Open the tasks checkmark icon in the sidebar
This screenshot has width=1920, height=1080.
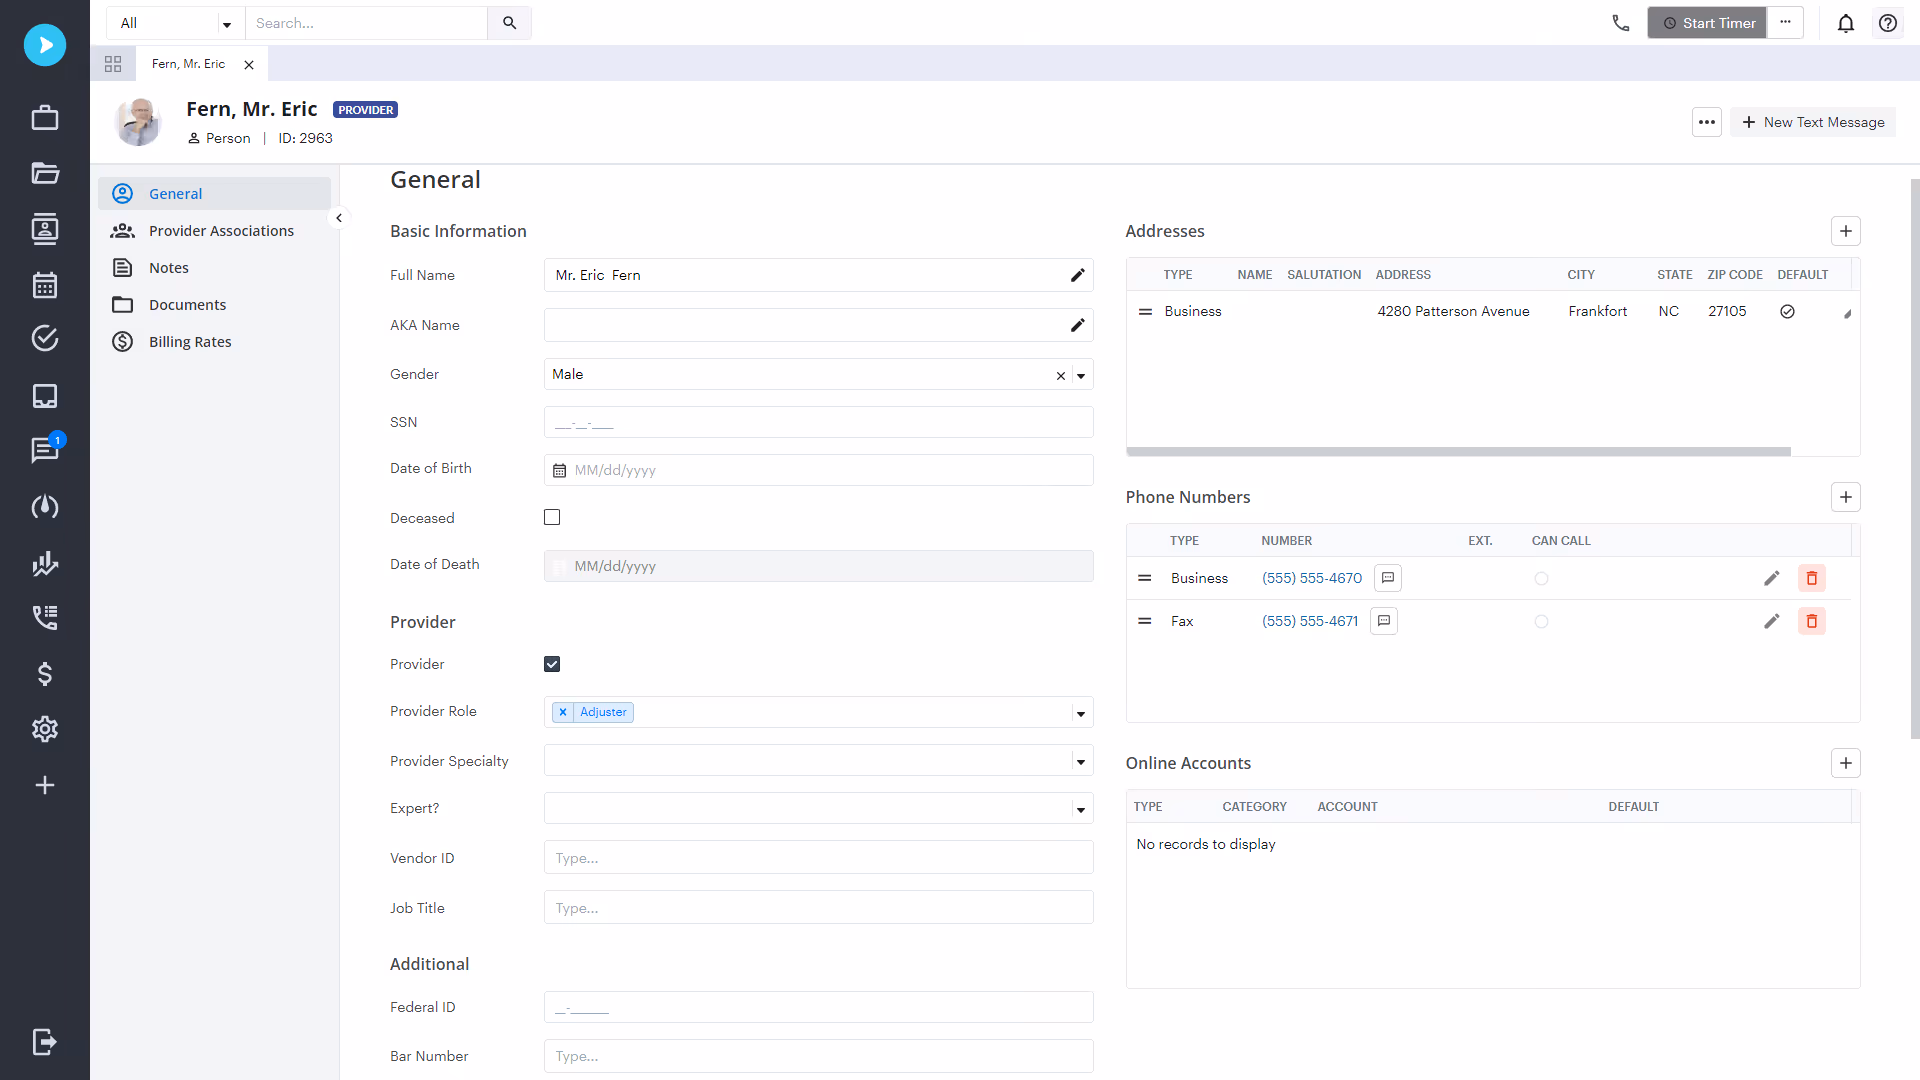click(x=45, y=338)
